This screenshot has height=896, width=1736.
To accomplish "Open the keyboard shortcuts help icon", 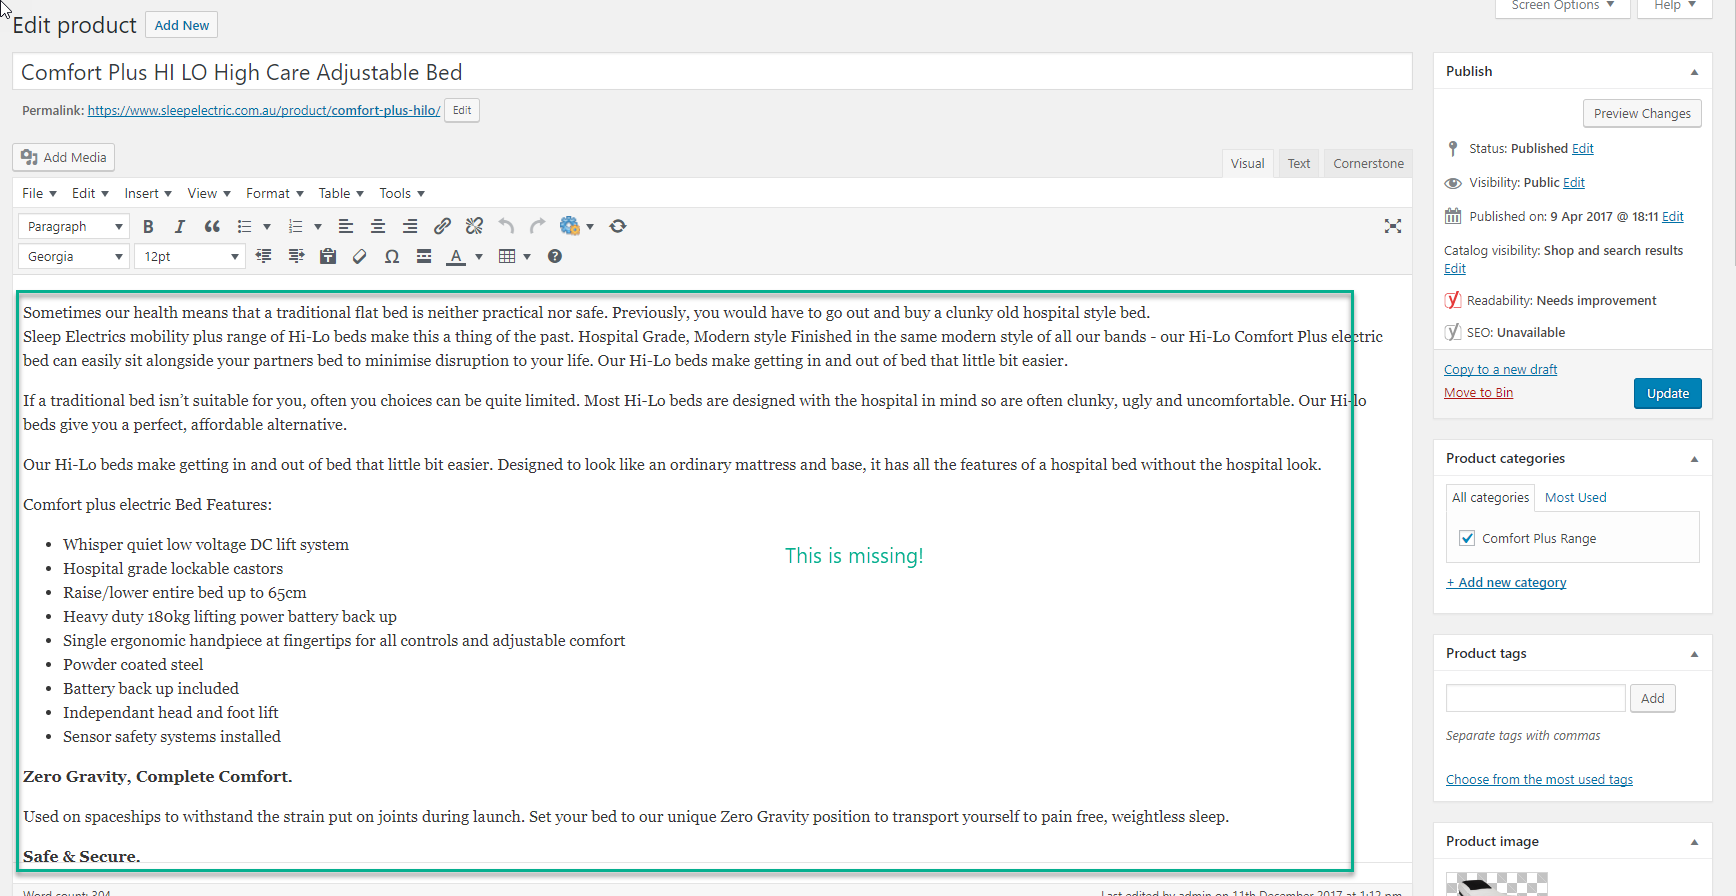I will tap(555, 257).
